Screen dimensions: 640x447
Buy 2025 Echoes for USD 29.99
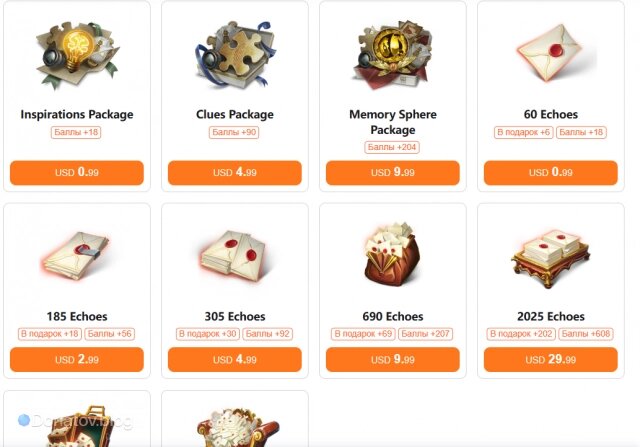[x=551, y=360]
